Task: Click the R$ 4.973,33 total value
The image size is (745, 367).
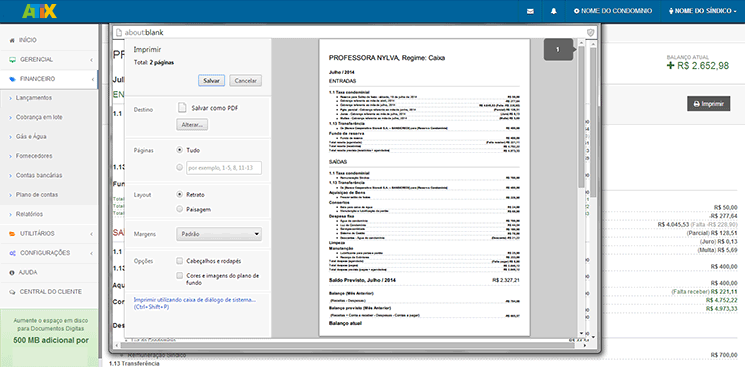Action: click(722, 309)
